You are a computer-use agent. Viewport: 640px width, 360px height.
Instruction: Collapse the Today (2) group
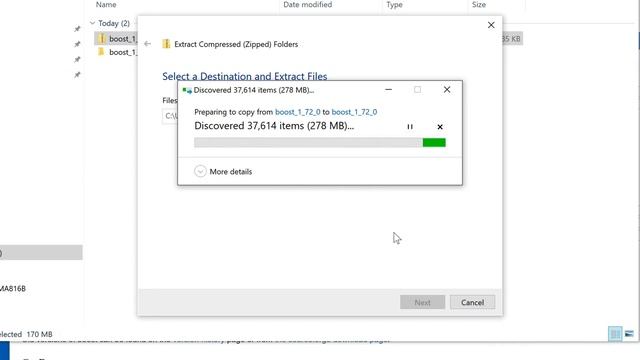point(92,23)
